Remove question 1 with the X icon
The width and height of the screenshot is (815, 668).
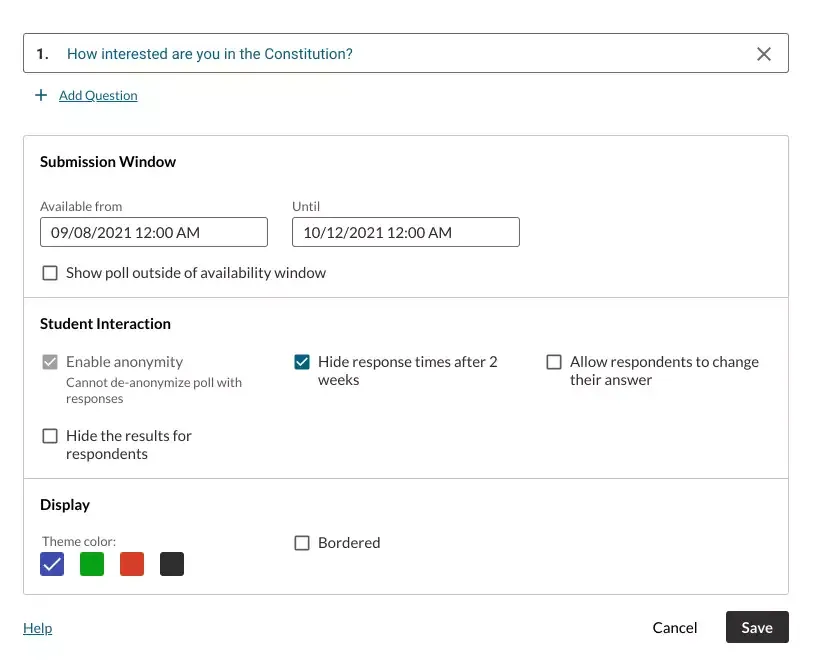pyautogui.click(x=764, y=54)
